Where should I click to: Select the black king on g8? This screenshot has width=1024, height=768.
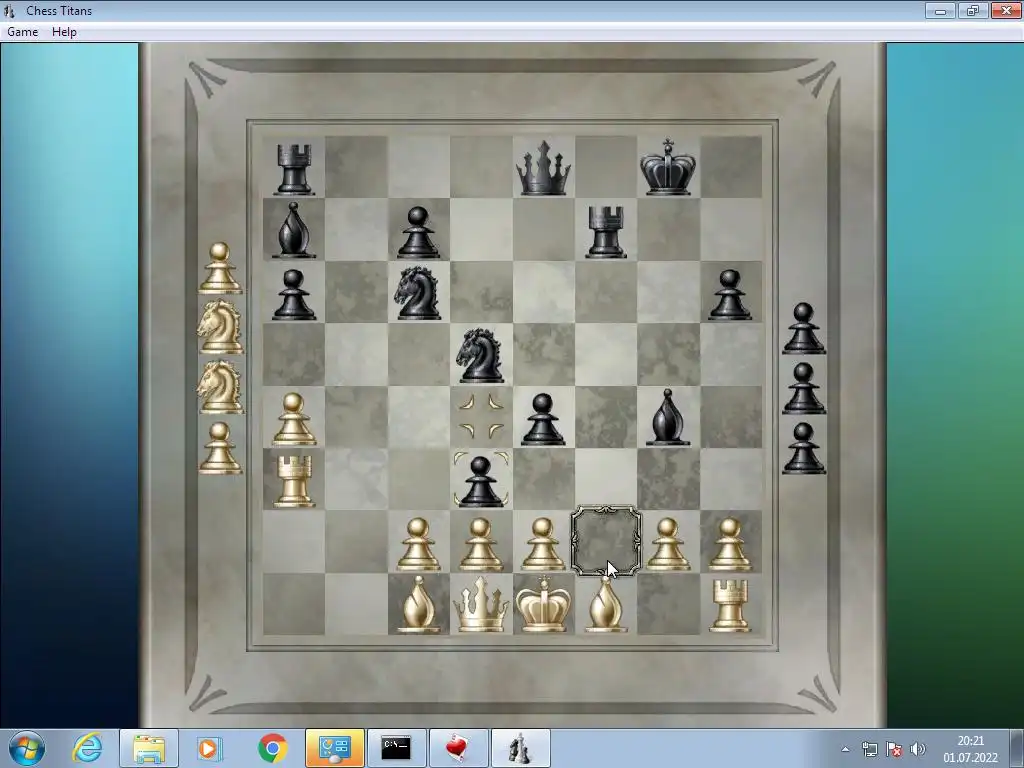coord(668,167)
